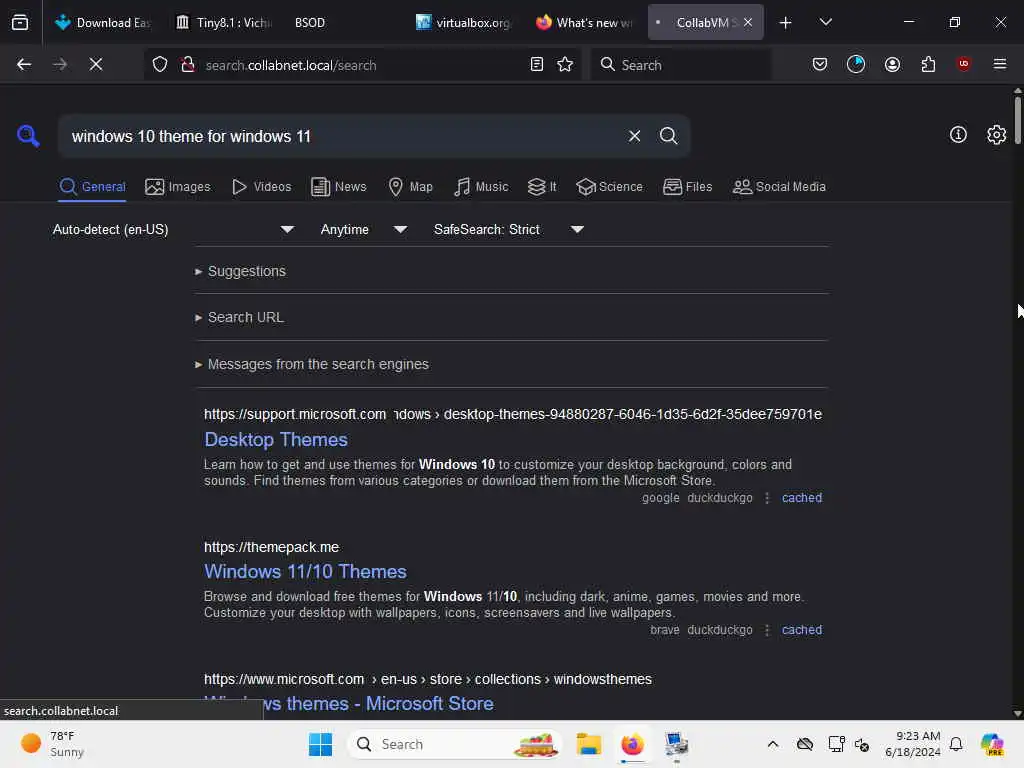Image resolution: width=1024 pixels, height=768 pixels.
Task: Open Firefox account profile icon
Action: coord(892,64)
